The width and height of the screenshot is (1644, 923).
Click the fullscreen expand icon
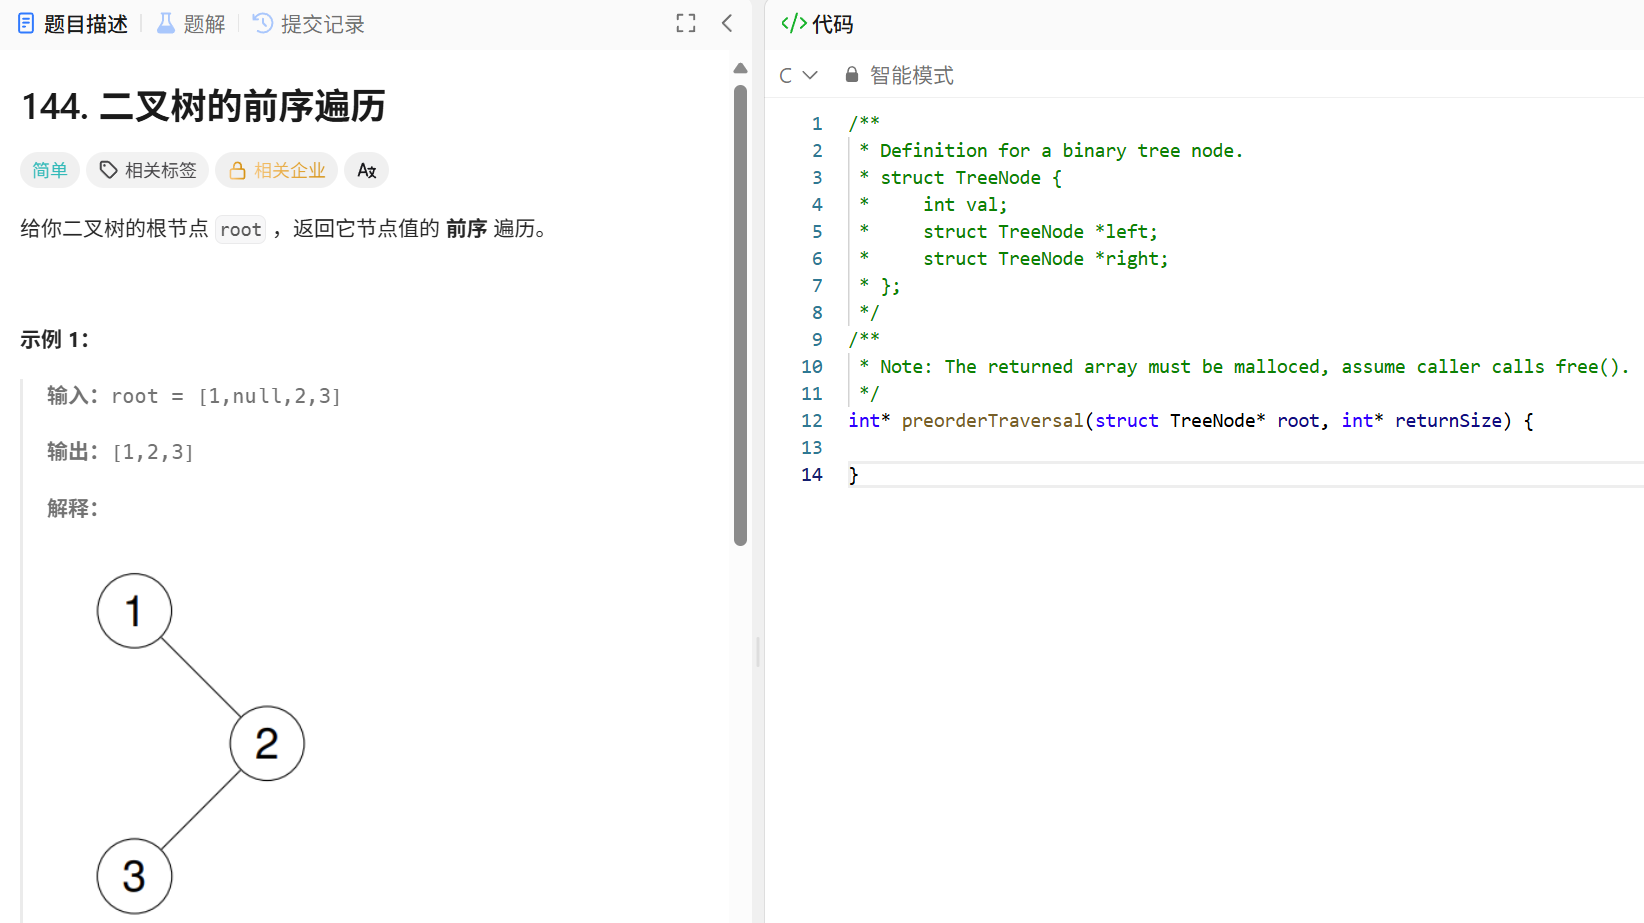(686, 23)
